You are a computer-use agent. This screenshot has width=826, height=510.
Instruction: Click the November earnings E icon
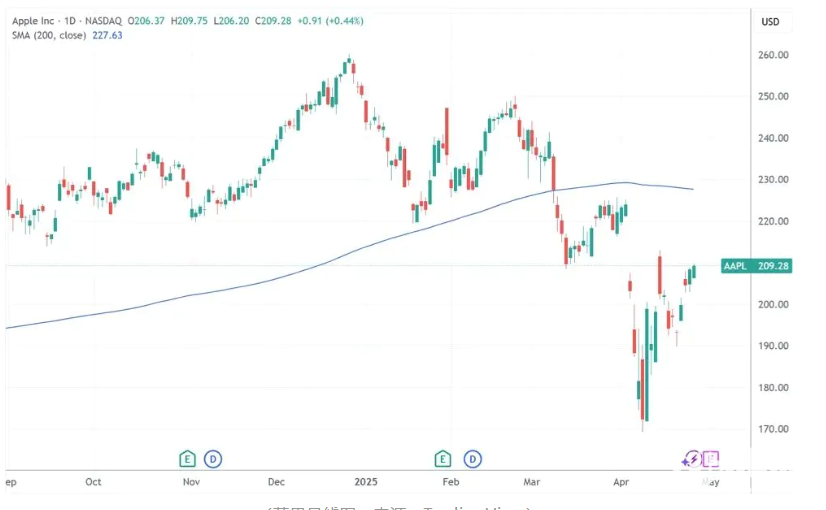[187, 459]
